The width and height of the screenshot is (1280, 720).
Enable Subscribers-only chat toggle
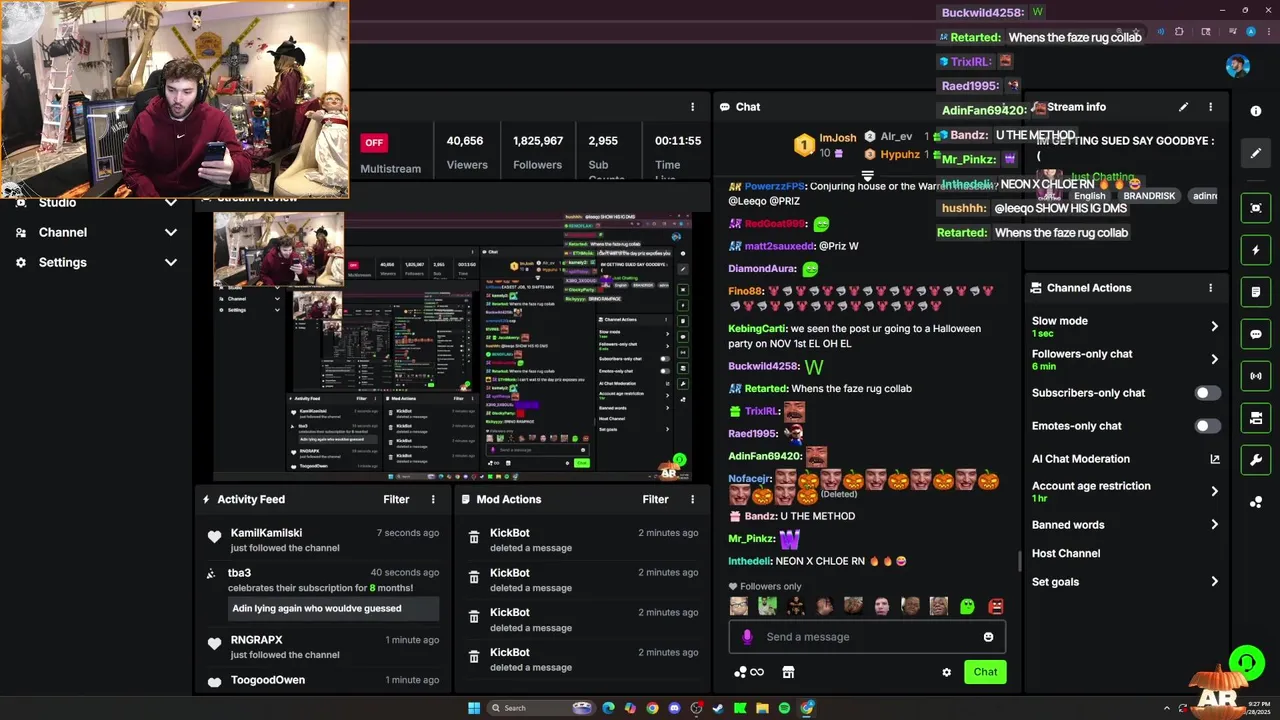pos(1208,393)
